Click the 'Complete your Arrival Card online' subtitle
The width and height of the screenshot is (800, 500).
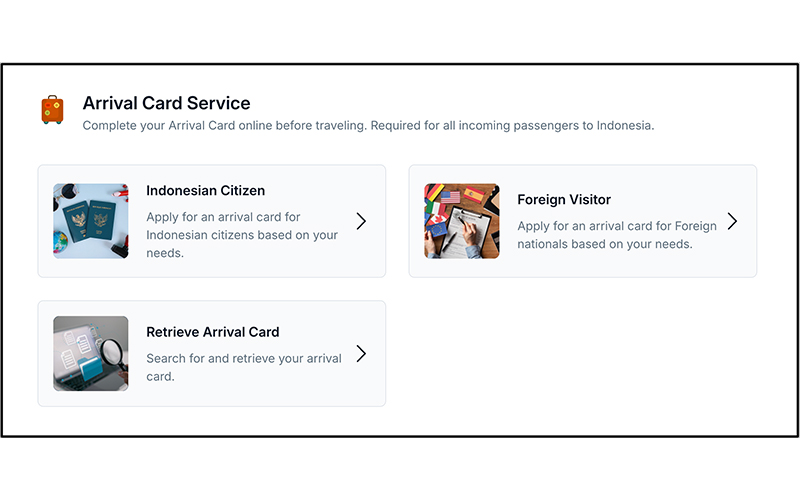point(368,126)
